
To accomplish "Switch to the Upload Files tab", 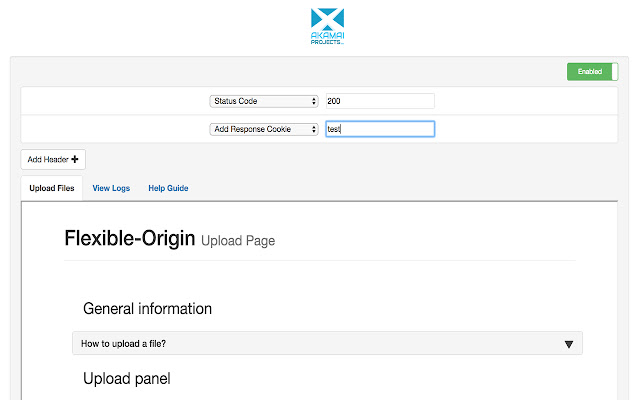I will click(x=52, y=188).
